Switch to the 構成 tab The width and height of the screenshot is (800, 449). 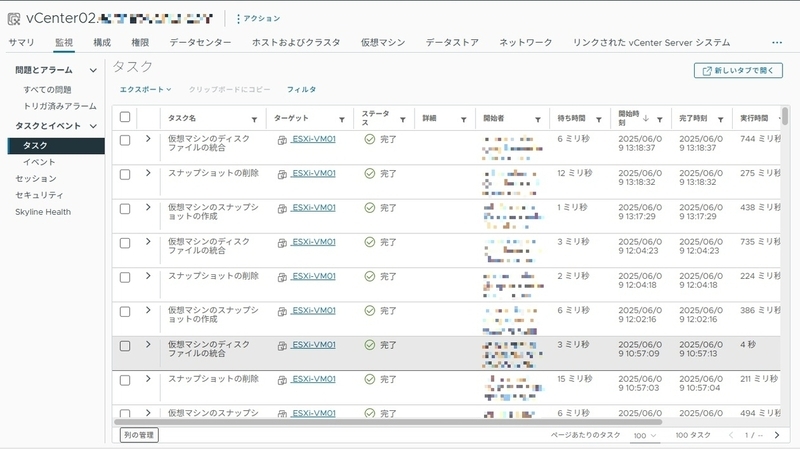click(102, 42)
